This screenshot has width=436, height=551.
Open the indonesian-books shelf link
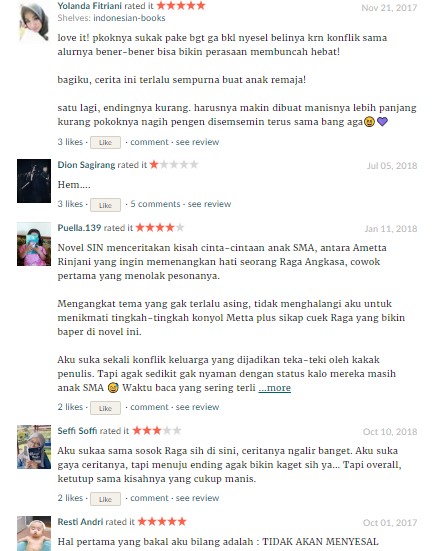(129, 18)
